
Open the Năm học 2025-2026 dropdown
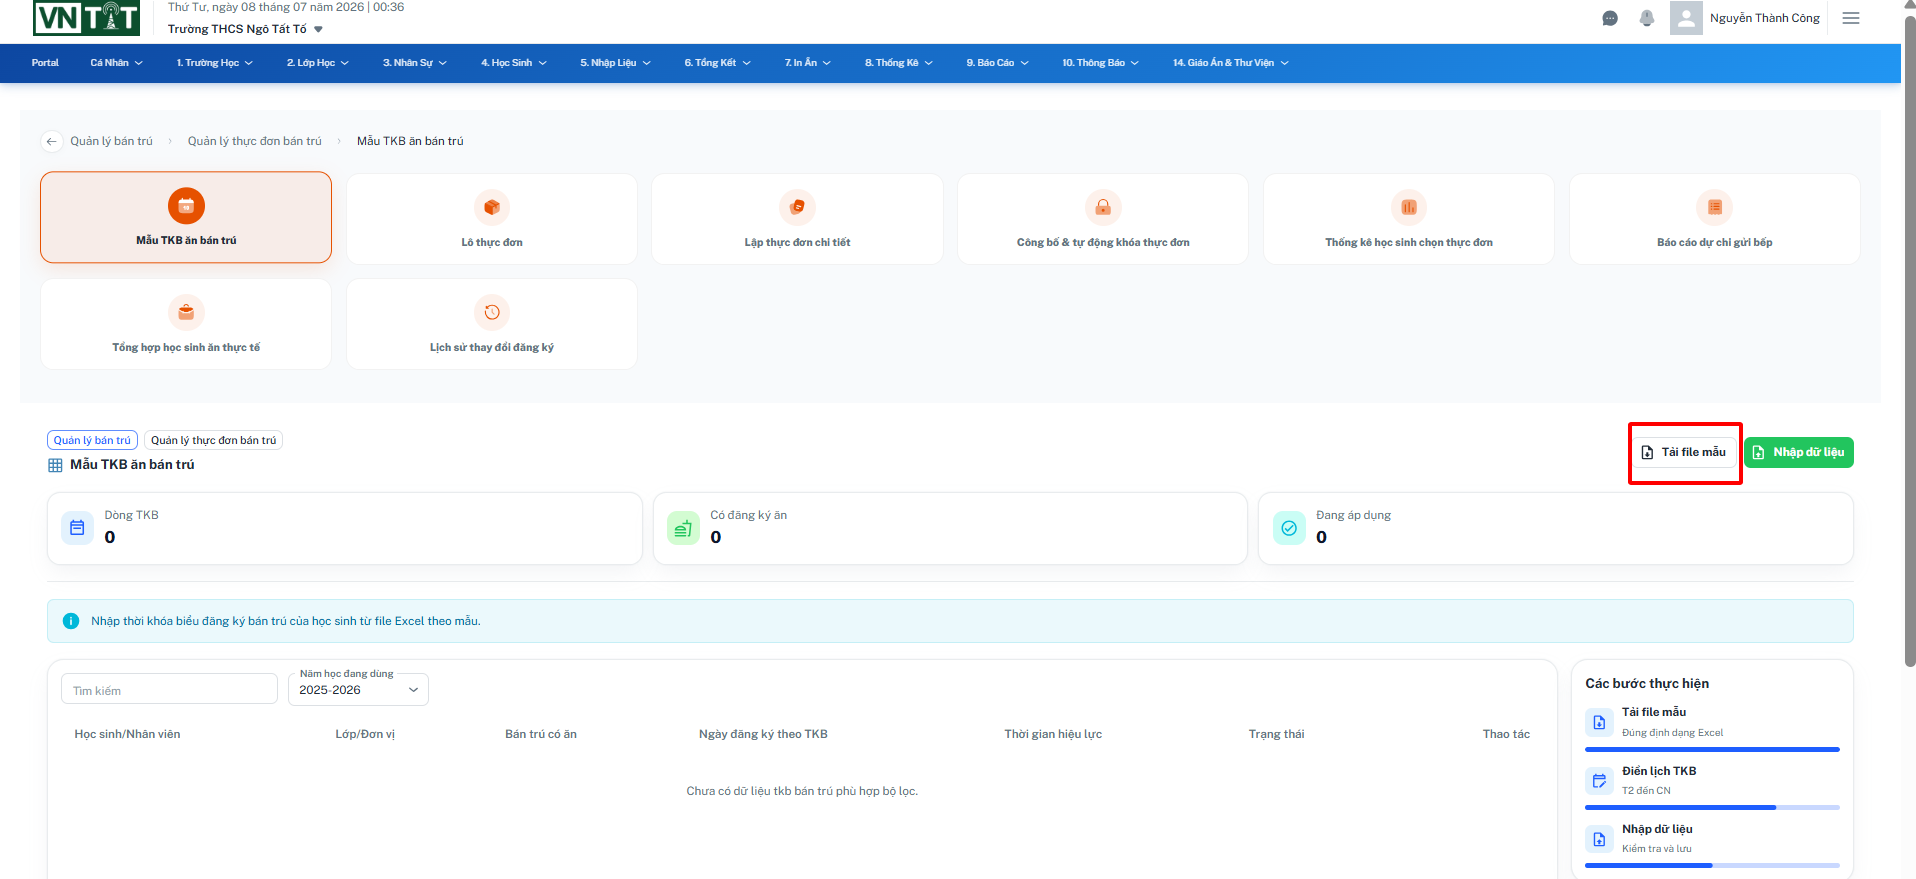358,690
